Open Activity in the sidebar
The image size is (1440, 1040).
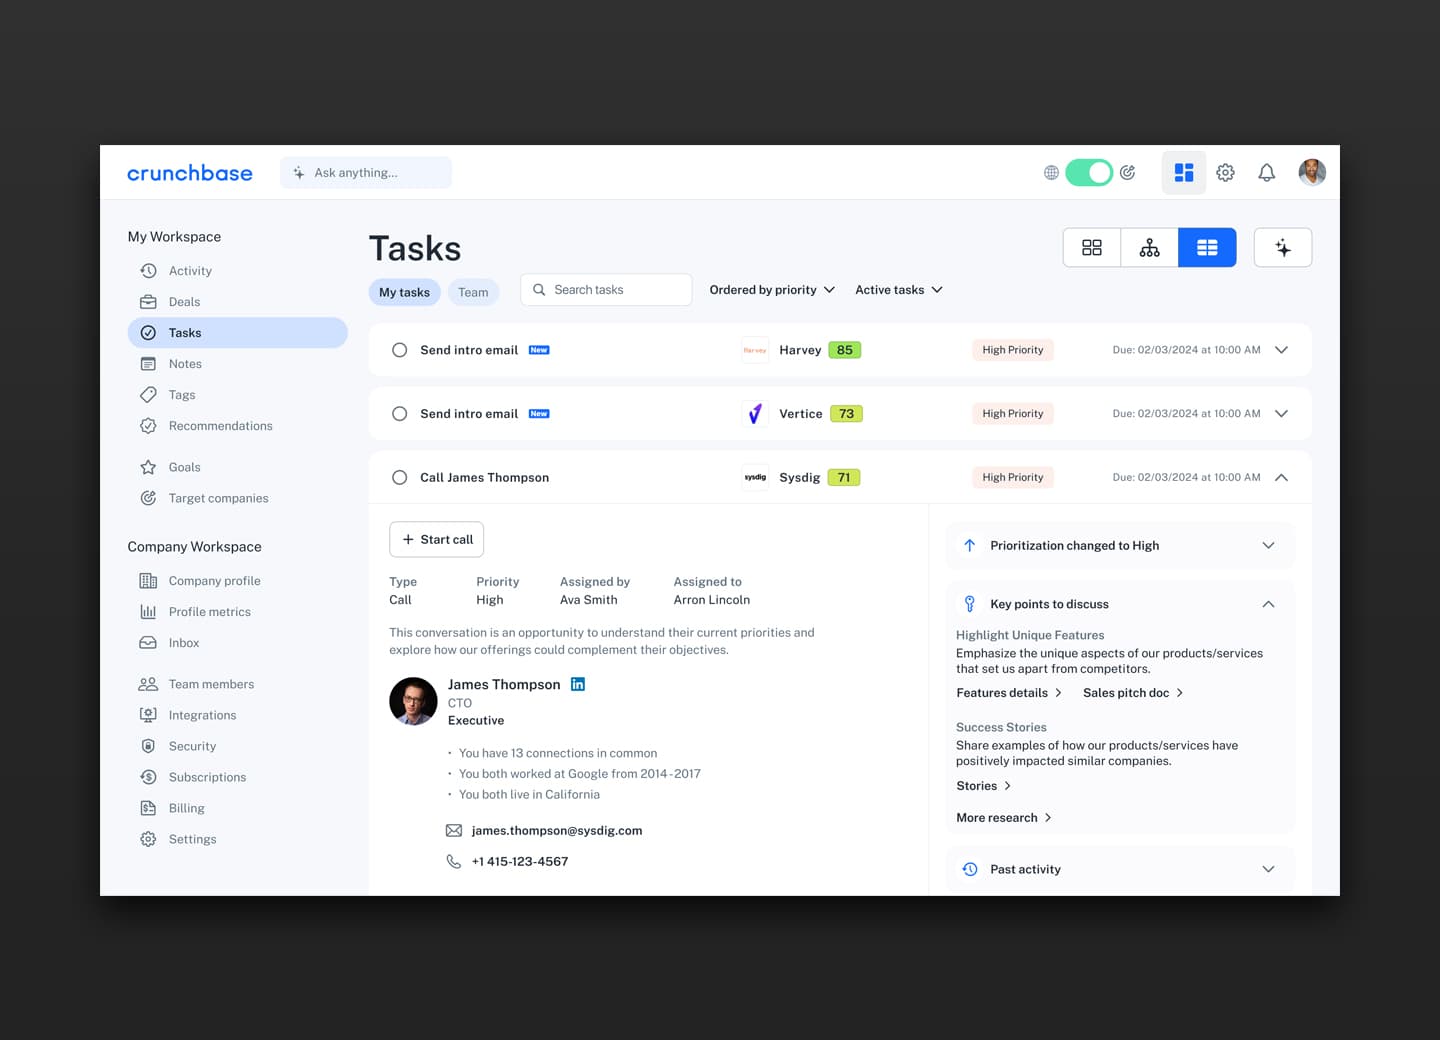[237, 271]
